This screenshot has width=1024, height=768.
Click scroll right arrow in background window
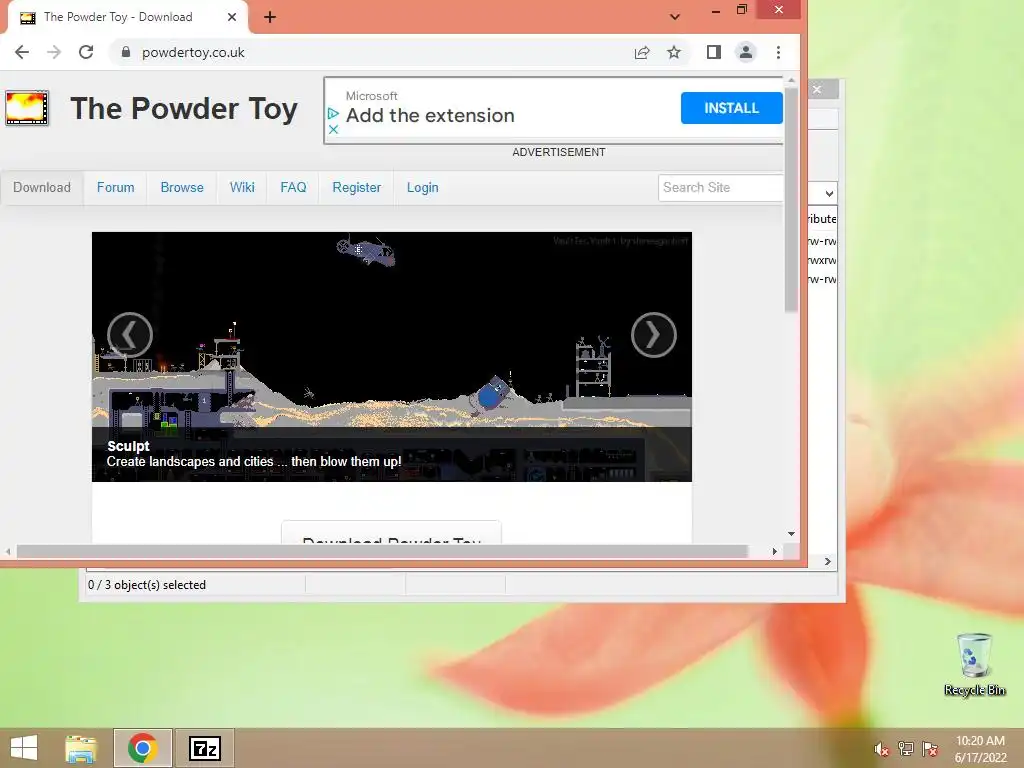(x=827, y=562)
